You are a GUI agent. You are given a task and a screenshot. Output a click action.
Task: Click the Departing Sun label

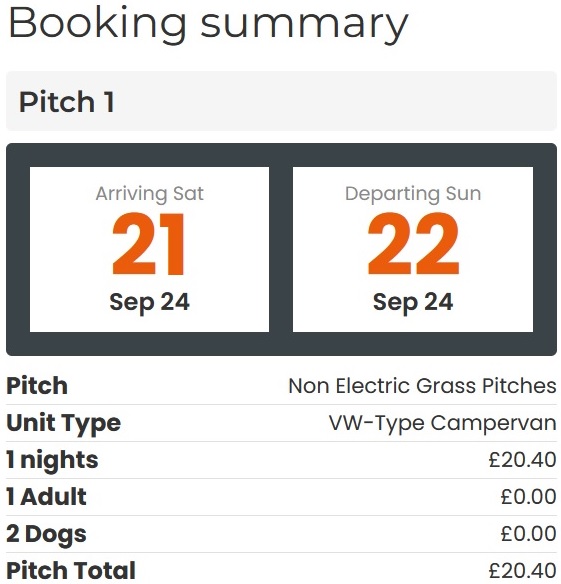413,194
